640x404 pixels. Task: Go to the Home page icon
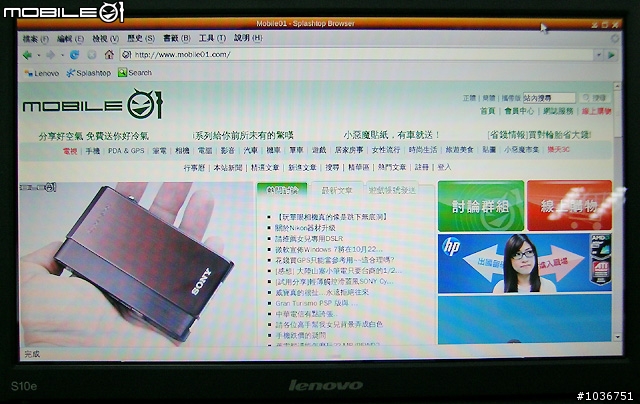pos(109,54)
